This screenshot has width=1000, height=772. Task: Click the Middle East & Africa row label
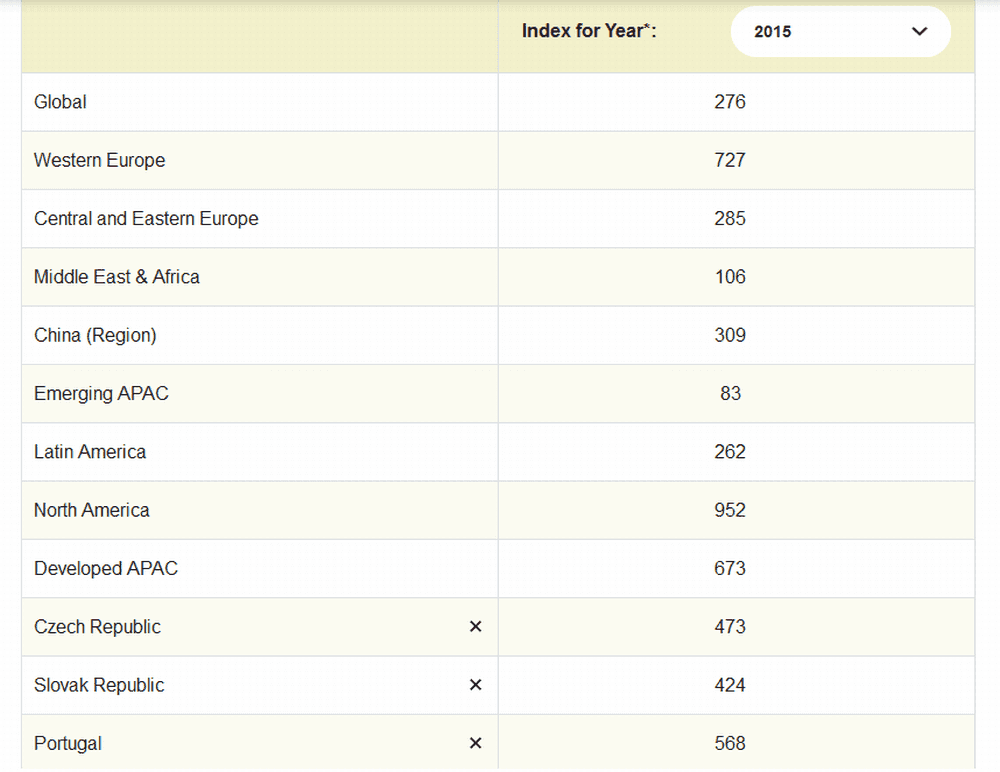click(x=117, y=277)
